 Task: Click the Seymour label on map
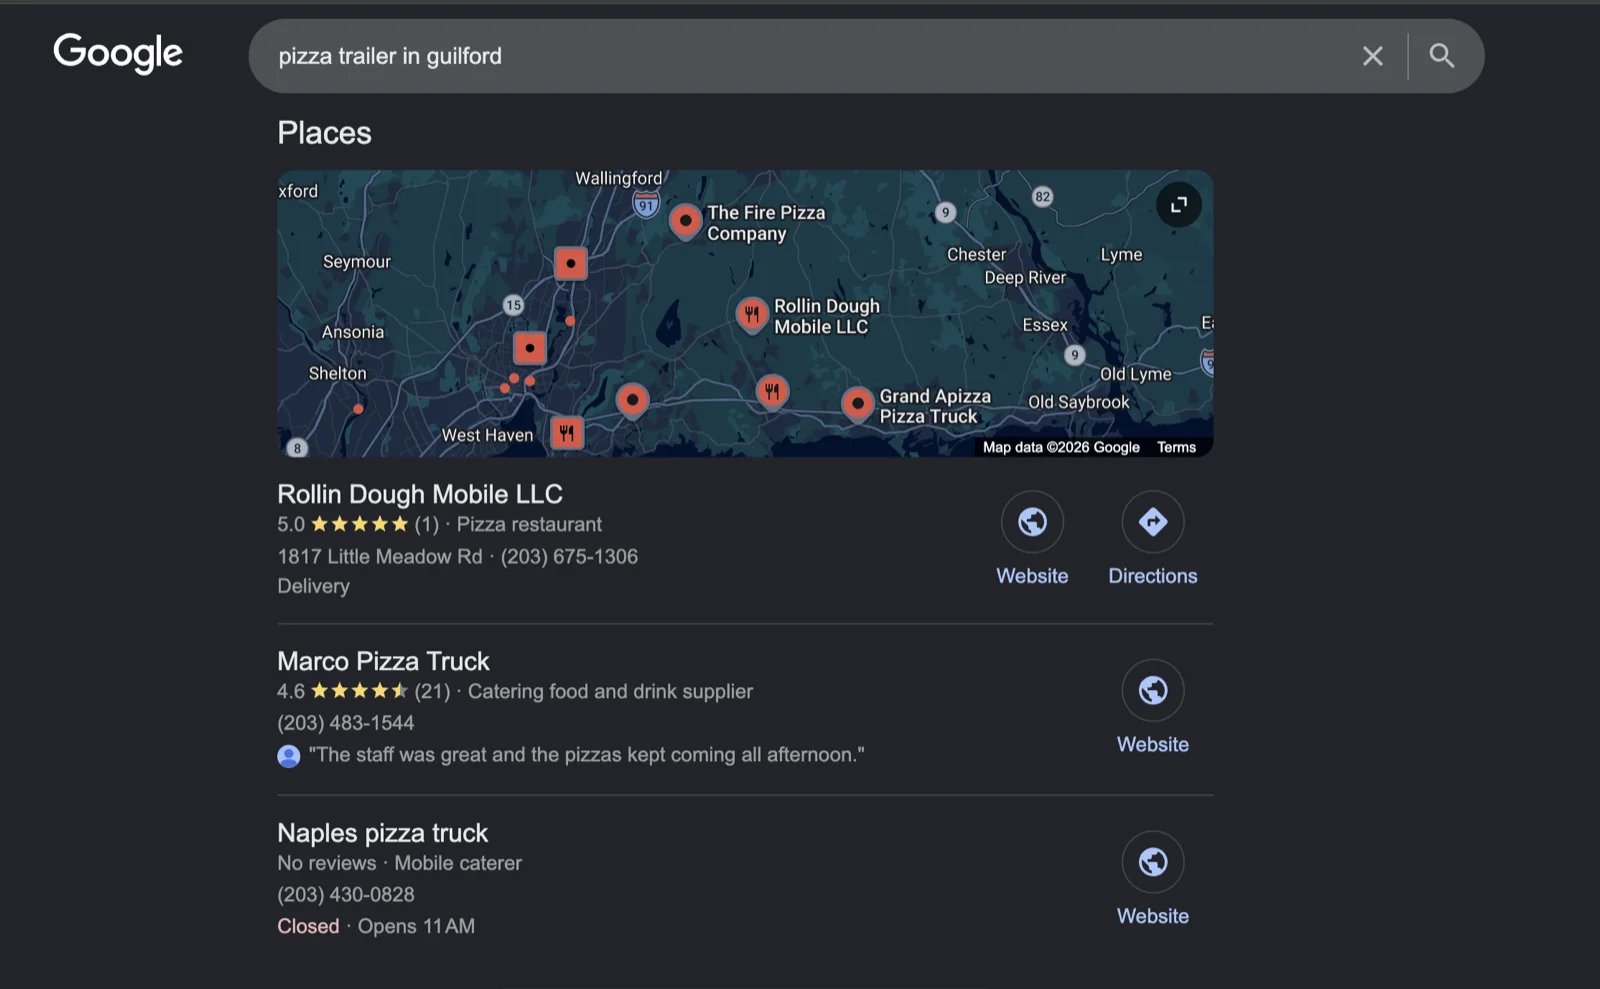357,262
